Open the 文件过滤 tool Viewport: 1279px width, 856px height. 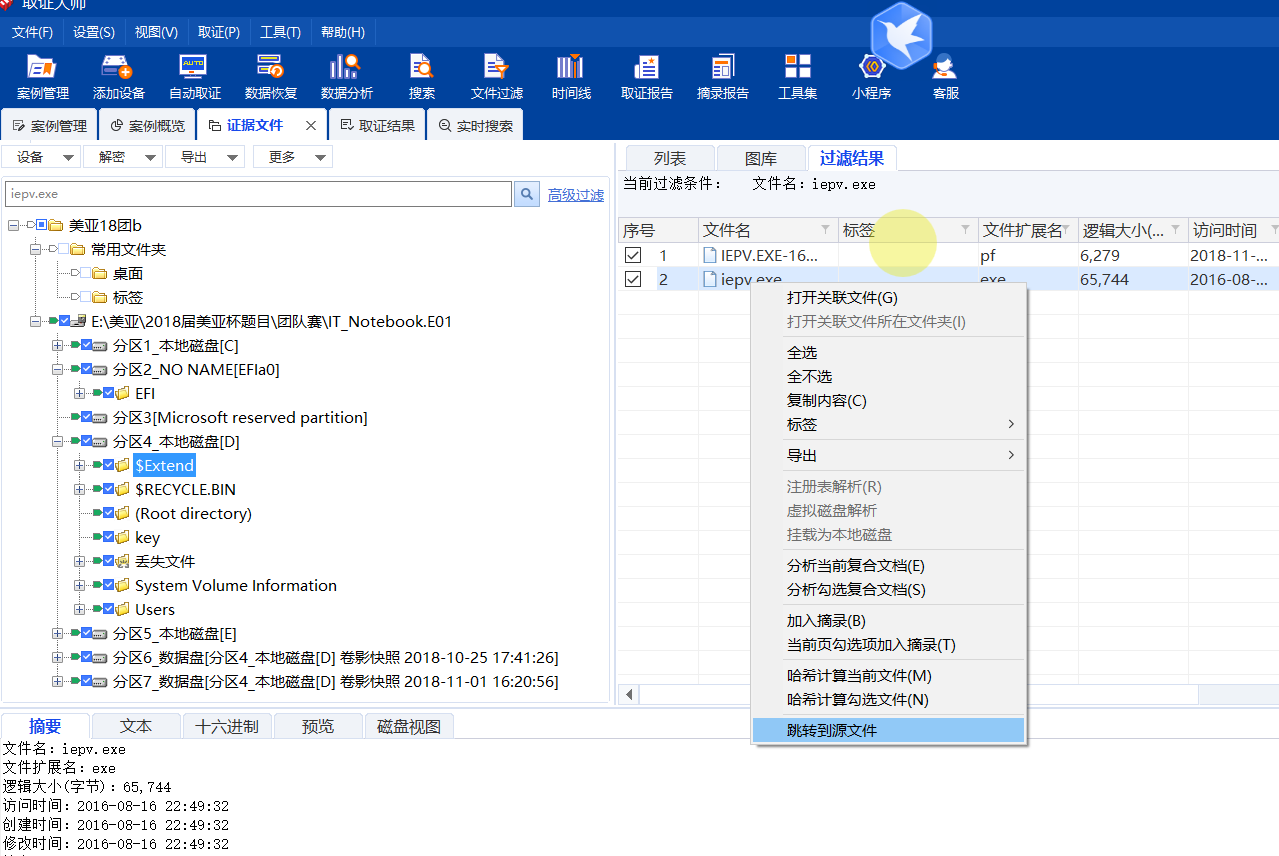click(x=497, y=77)
